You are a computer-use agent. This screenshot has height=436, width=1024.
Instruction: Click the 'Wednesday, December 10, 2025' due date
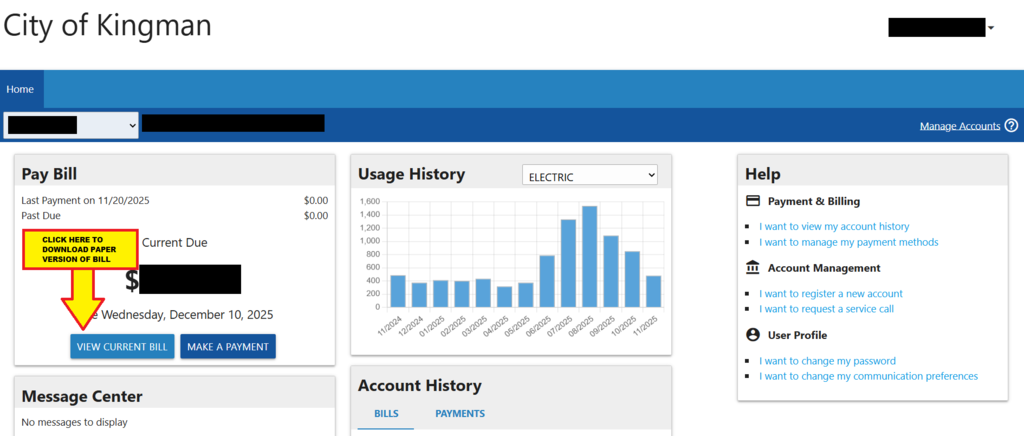point(187,315)
